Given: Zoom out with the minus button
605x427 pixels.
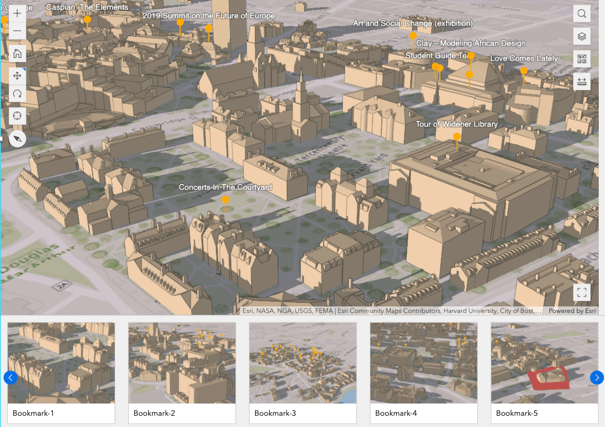Looking at the screenshot, I should tap(17, 31).
